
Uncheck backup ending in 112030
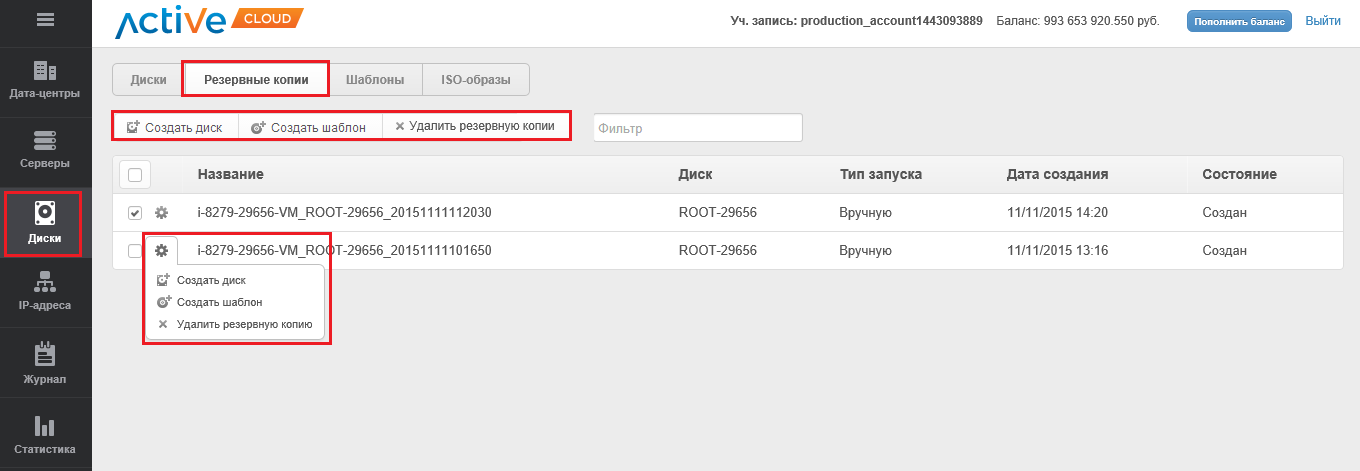coord(135,213)
